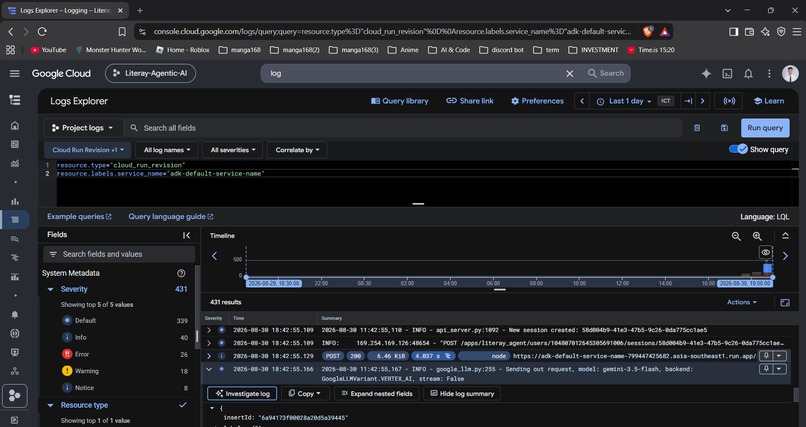Screen dimensions: 806x427
Task: Open Cloud Run Revision +1 resource dropdown
Action: [x=87, y=150]
